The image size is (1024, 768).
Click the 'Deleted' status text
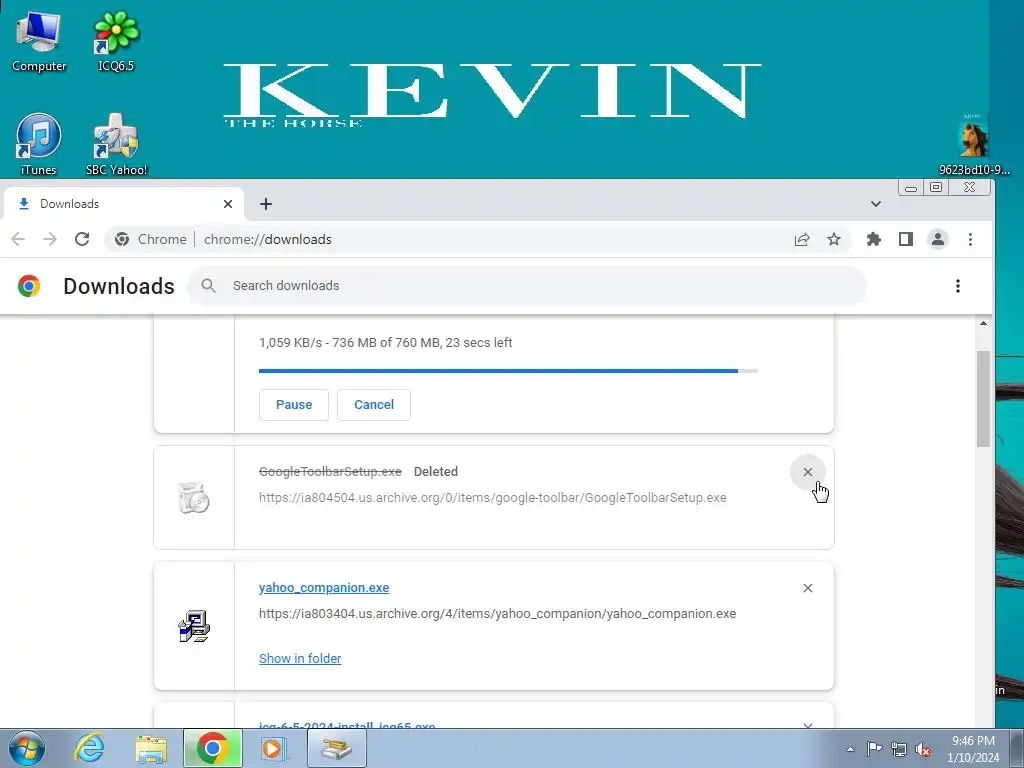point(436,472)
